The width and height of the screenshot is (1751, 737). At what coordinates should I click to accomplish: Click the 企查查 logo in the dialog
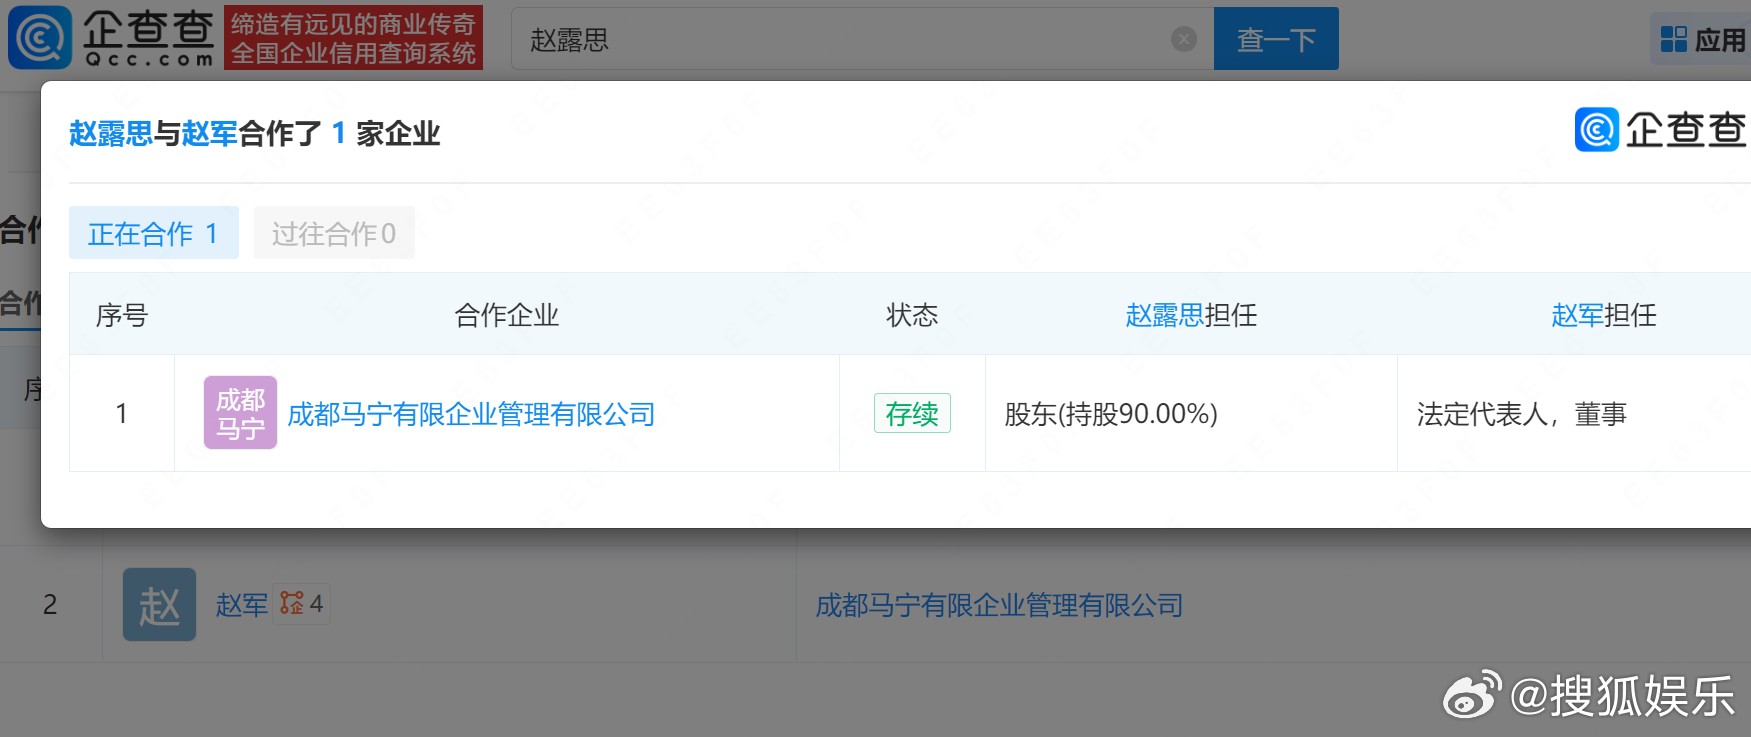pyautogui.click(x=1661, y=129)
